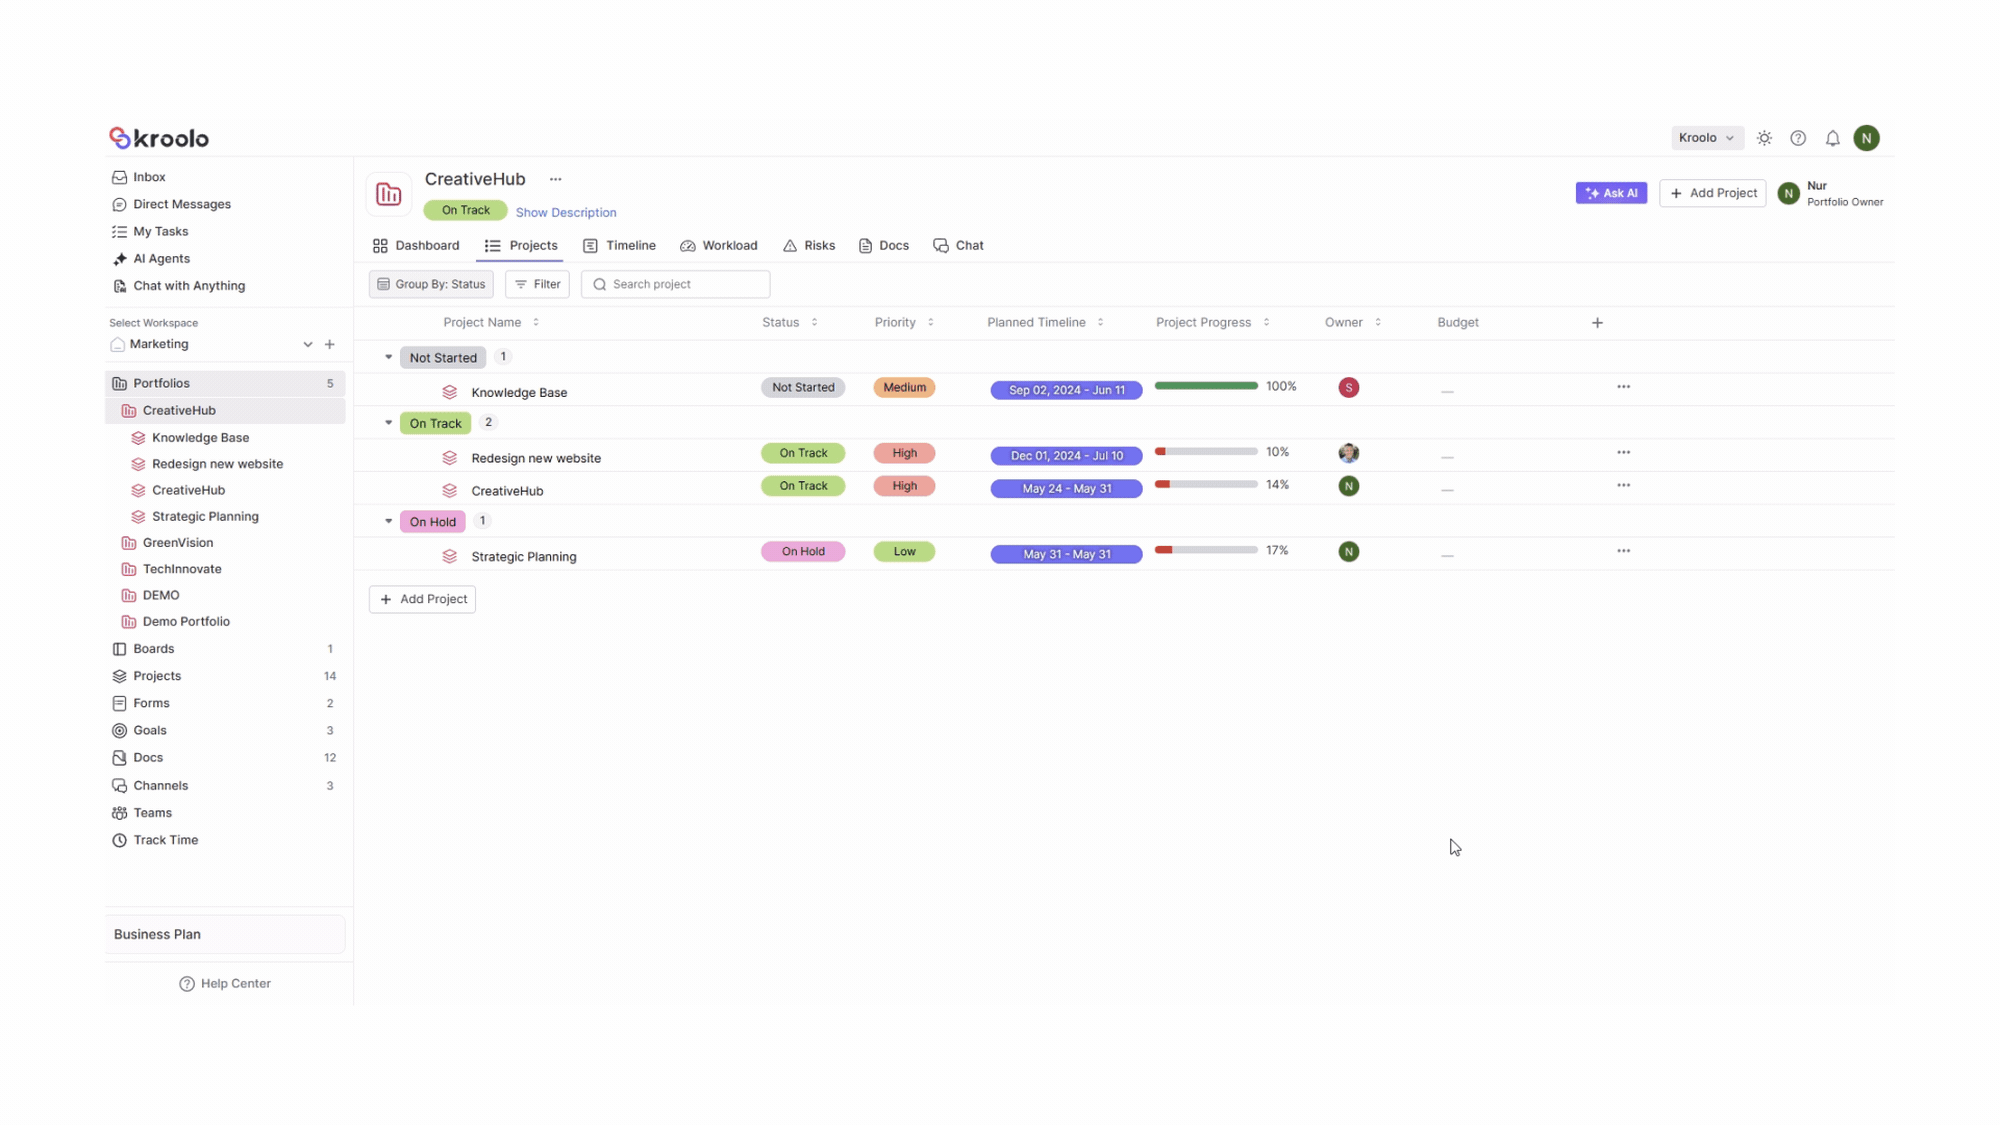
Task: Switch to the Risks tab
Action: pyautogui.click(x=809, y=245)
